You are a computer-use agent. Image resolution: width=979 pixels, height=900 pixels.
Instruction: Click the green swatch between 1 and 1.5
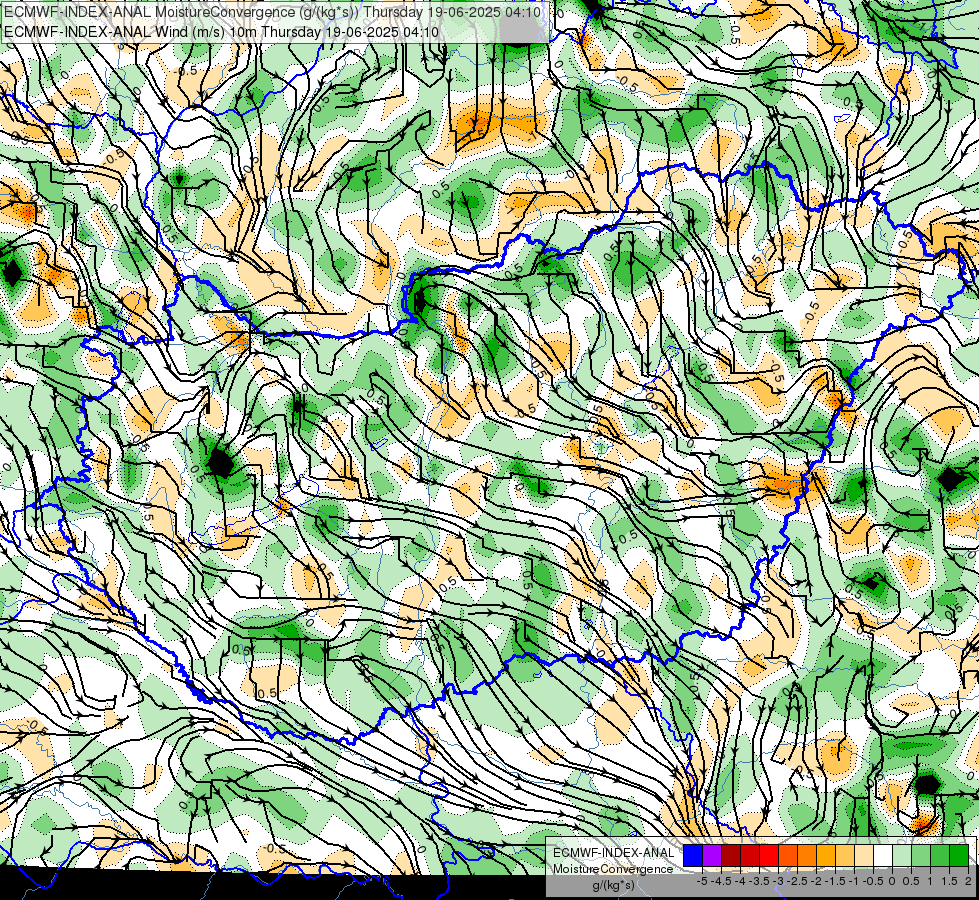click(x=940, y=855)
